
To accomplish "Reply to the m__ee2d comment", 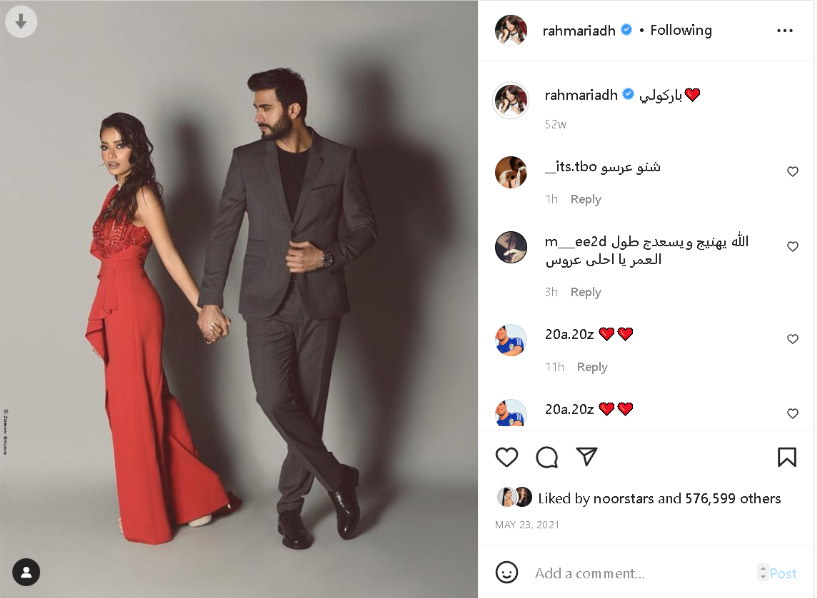I will click(586, 292).
